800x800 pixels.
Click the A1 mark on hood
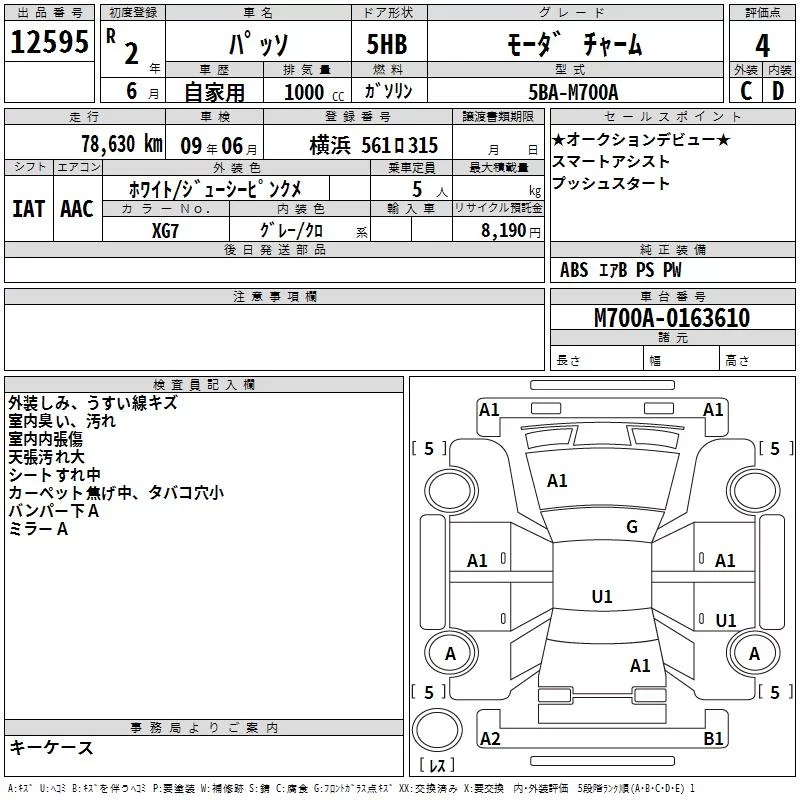coord(557,481)
